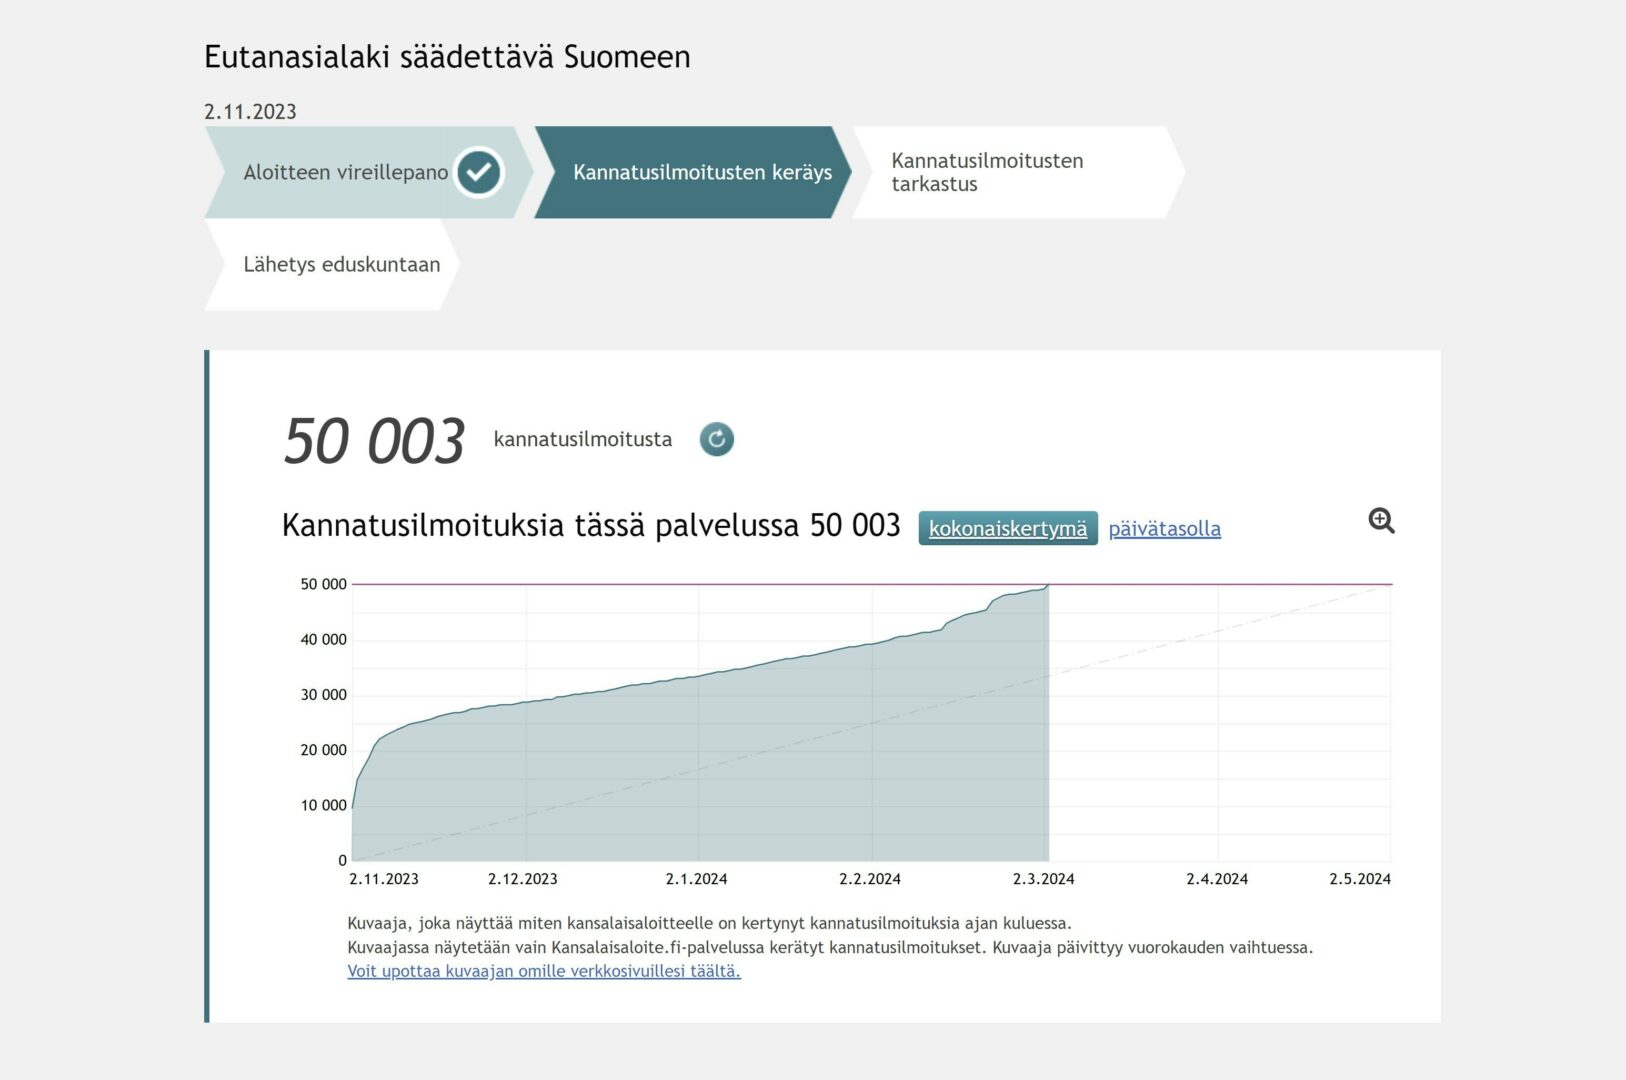Click the magnifier zoom icon above chart
Screen dimensions: 1626x1080
[1381, 521]
